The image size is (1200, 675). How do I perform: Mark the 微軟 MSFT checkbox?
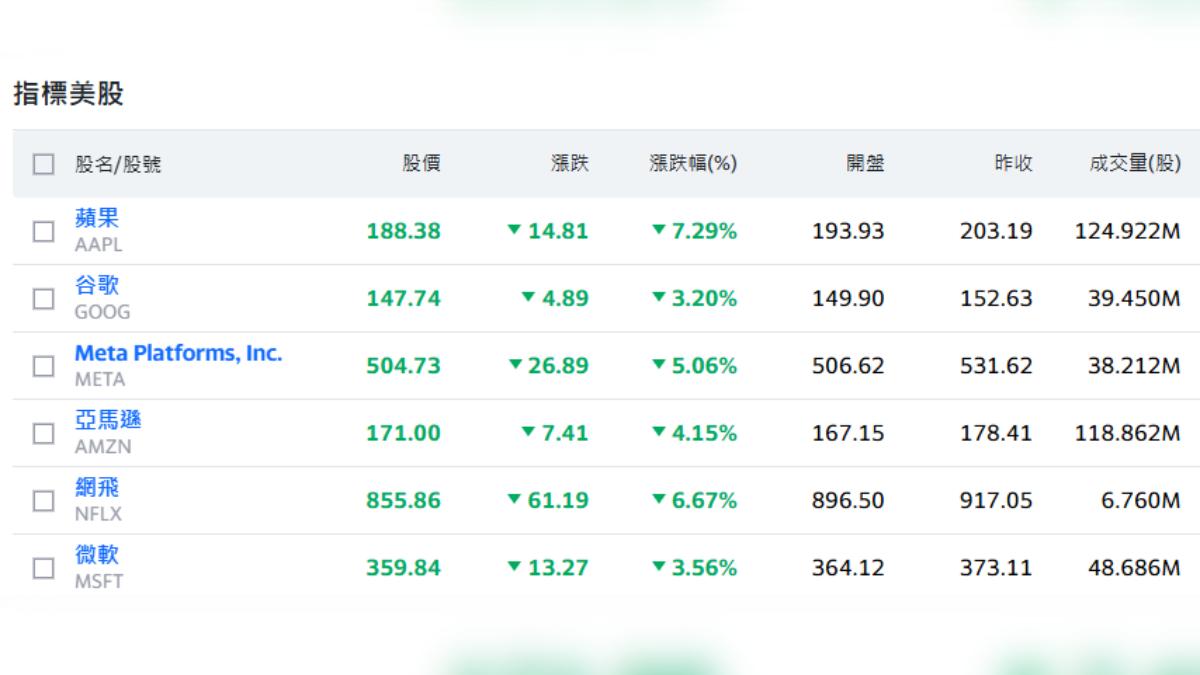click(x=43, y=568)
